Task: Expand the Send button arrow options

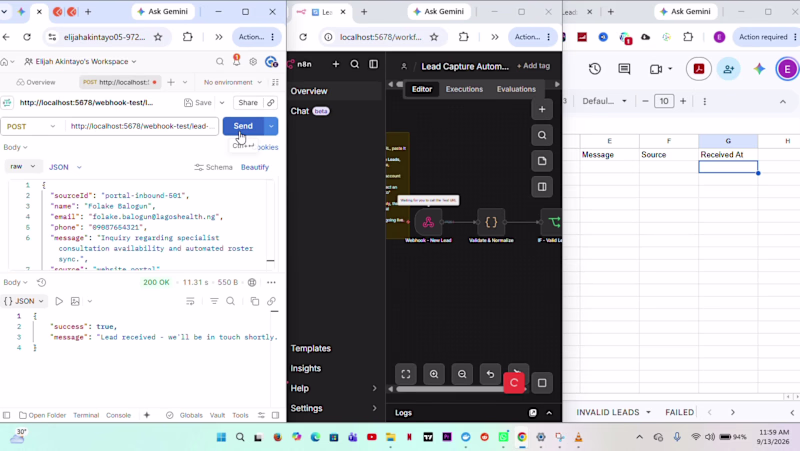Action: 271,126
